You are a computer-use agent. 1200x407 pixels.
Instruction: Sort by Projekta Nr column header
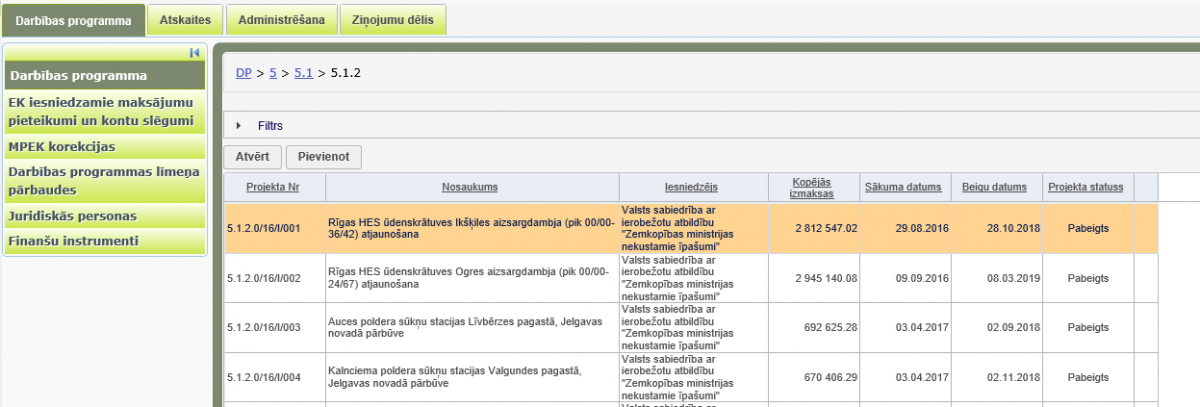coord(274,187)
